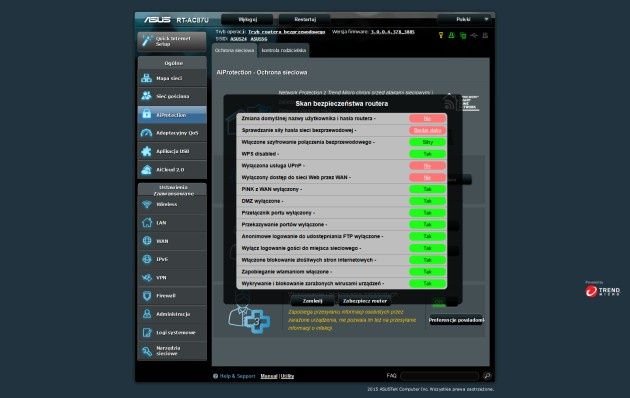630x398 pixels.
Task: Switch to kontrola rodzicielska tab
Action: click(x=284, y=51)
